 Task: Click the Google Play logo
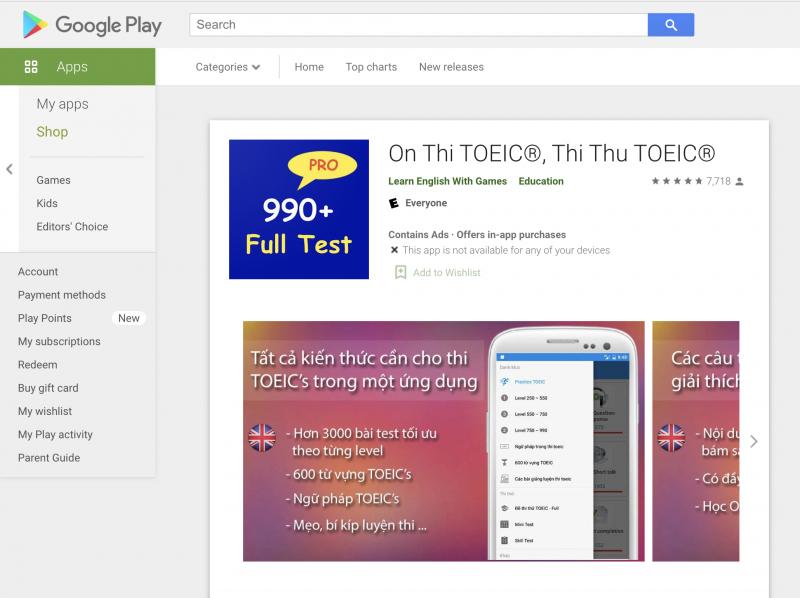92,25
